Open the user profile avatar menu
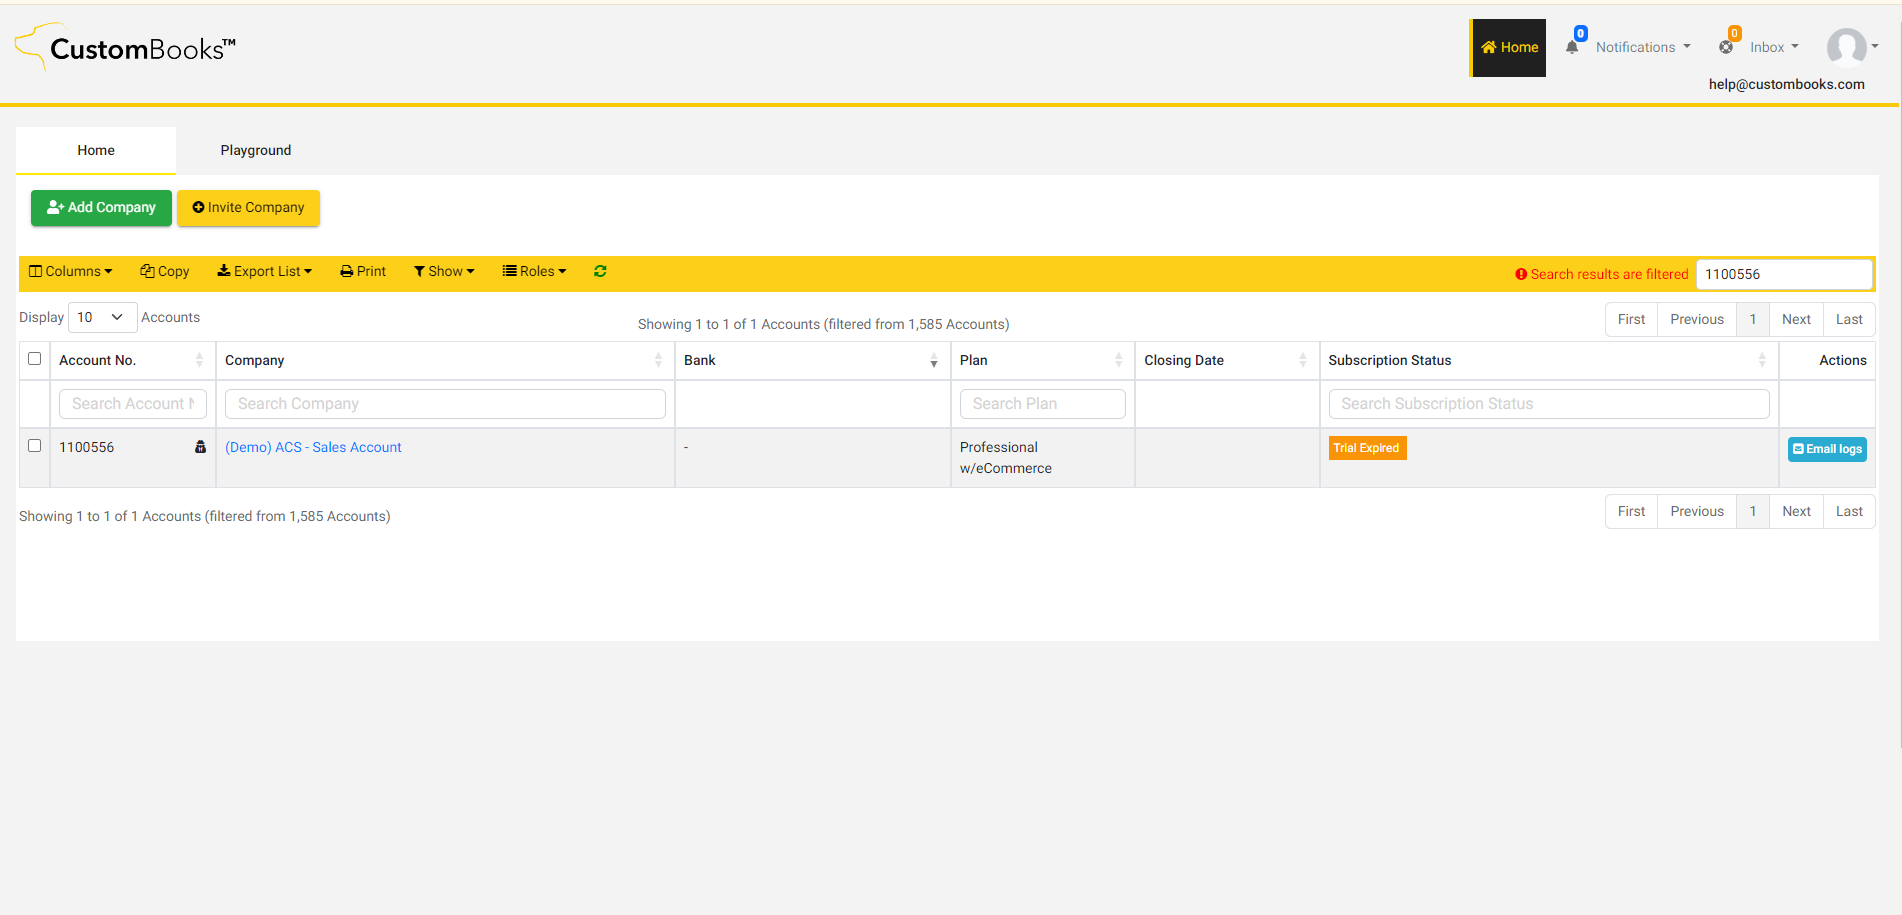Screen dimensions: 1902x915 pyautogui.click(x=1848, y=47)
